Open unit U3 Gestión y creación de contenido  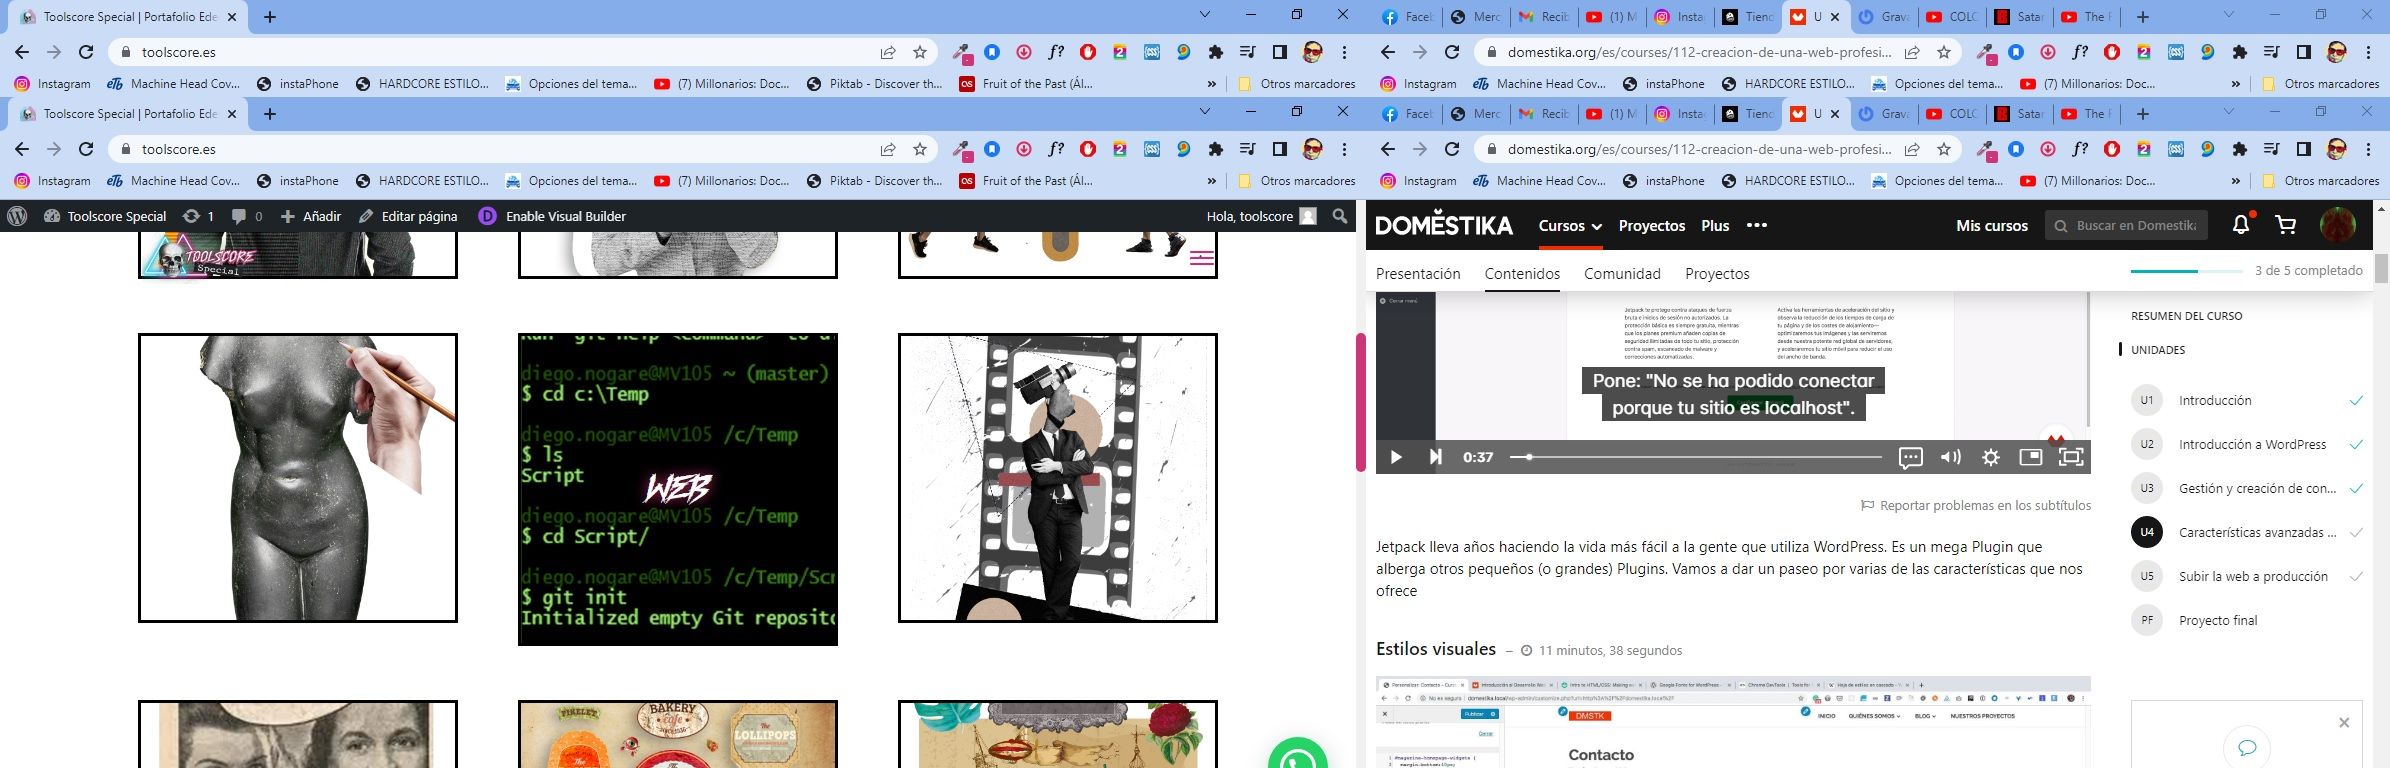pyautogui.click(x=2248, y=488)
